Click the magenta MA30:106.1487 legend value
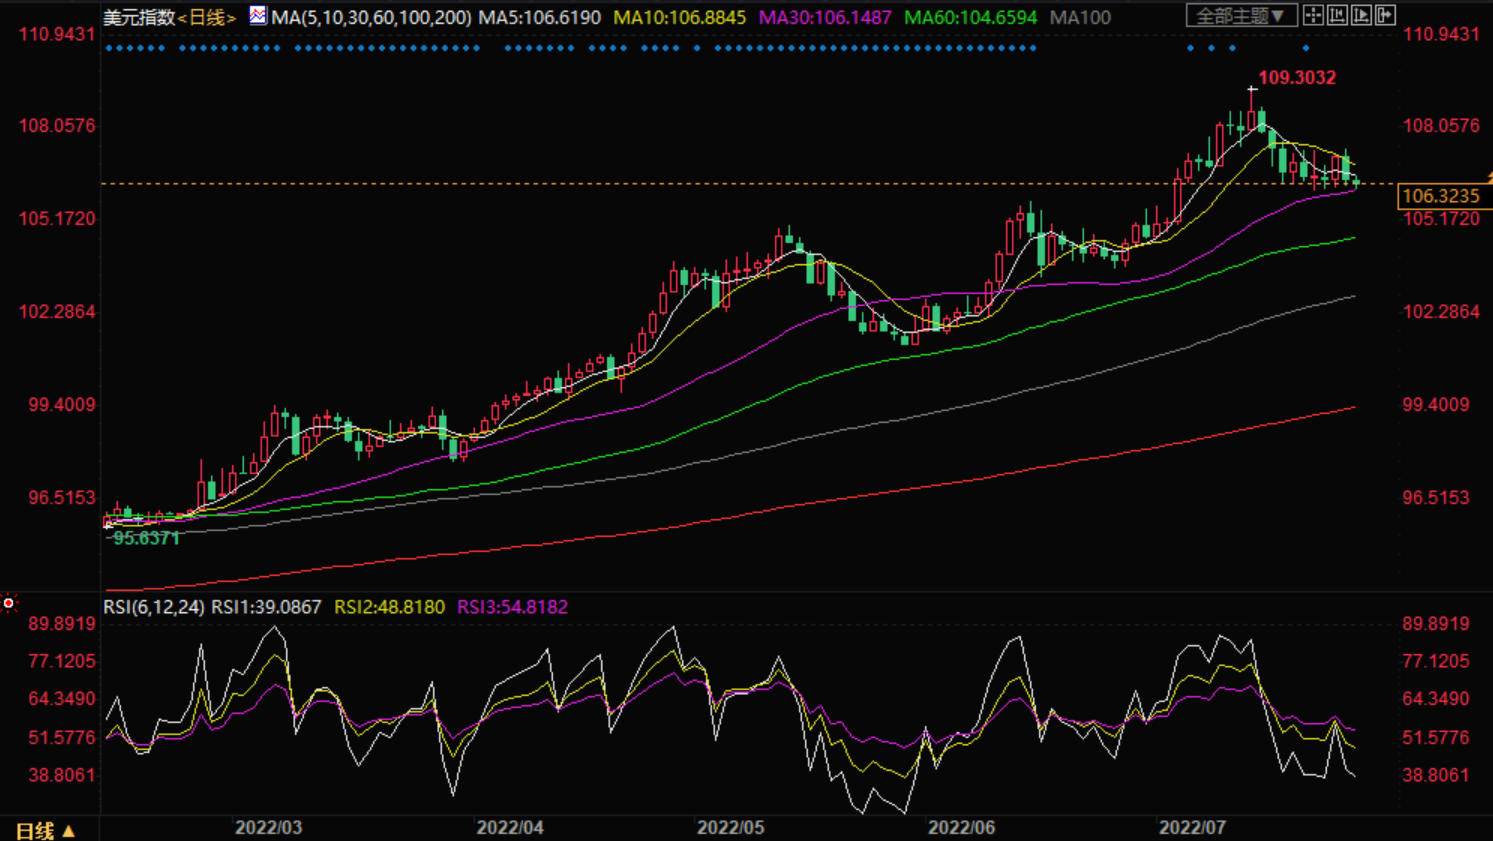This screenshot has width=1493, height=841. pyautogui.click(x=825, y=18)
